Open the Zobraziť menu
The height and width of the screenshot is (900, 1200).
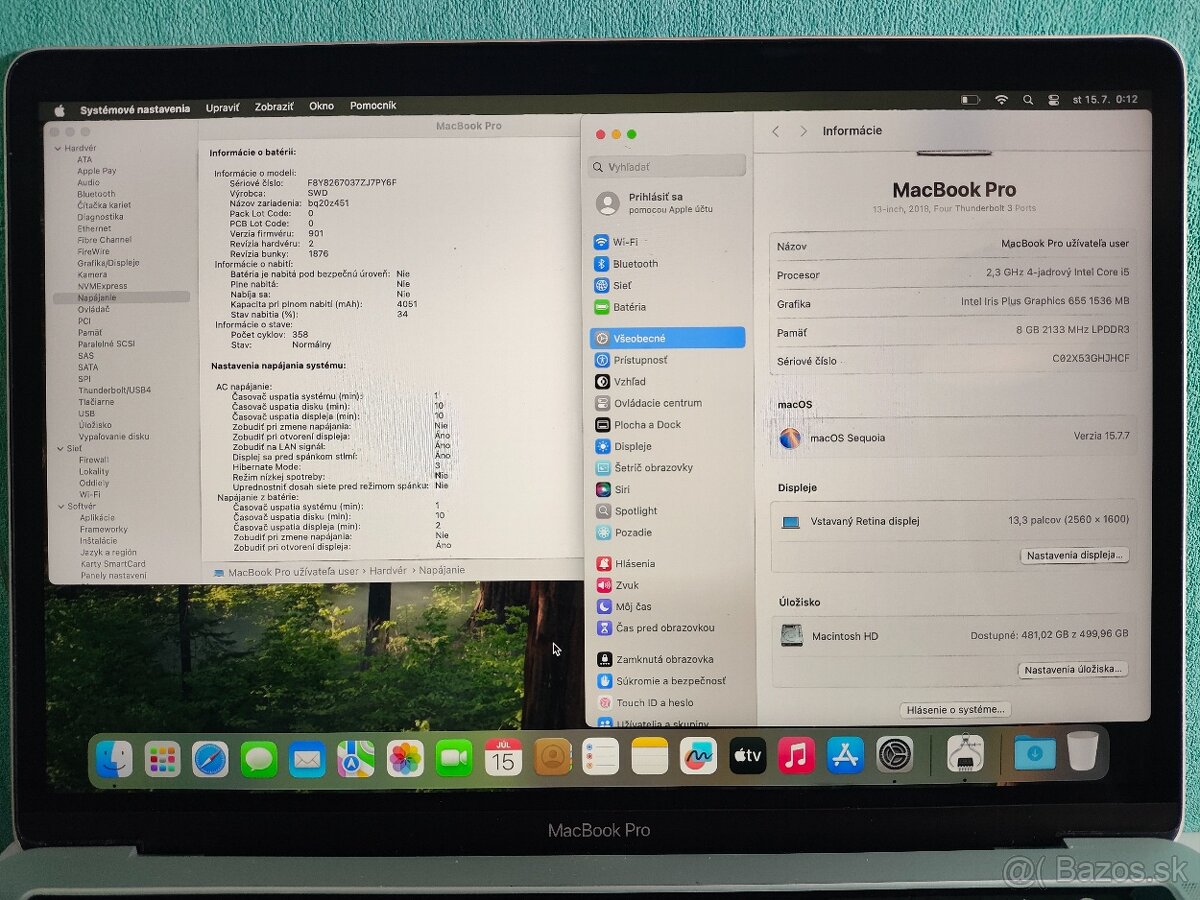coord(274,106)
